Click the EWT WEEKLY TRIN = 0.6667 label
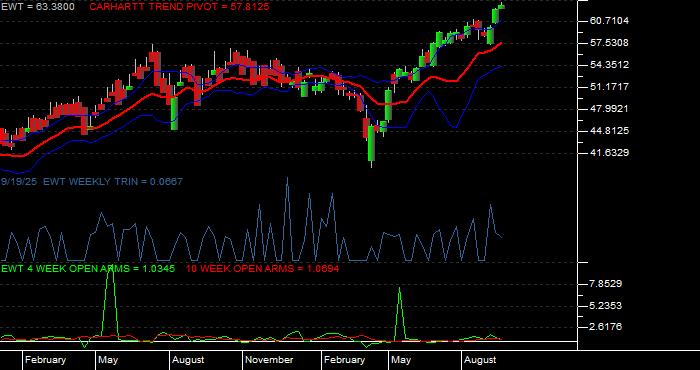Viewport: 700px width, 370px height. (x=113, y=182)
